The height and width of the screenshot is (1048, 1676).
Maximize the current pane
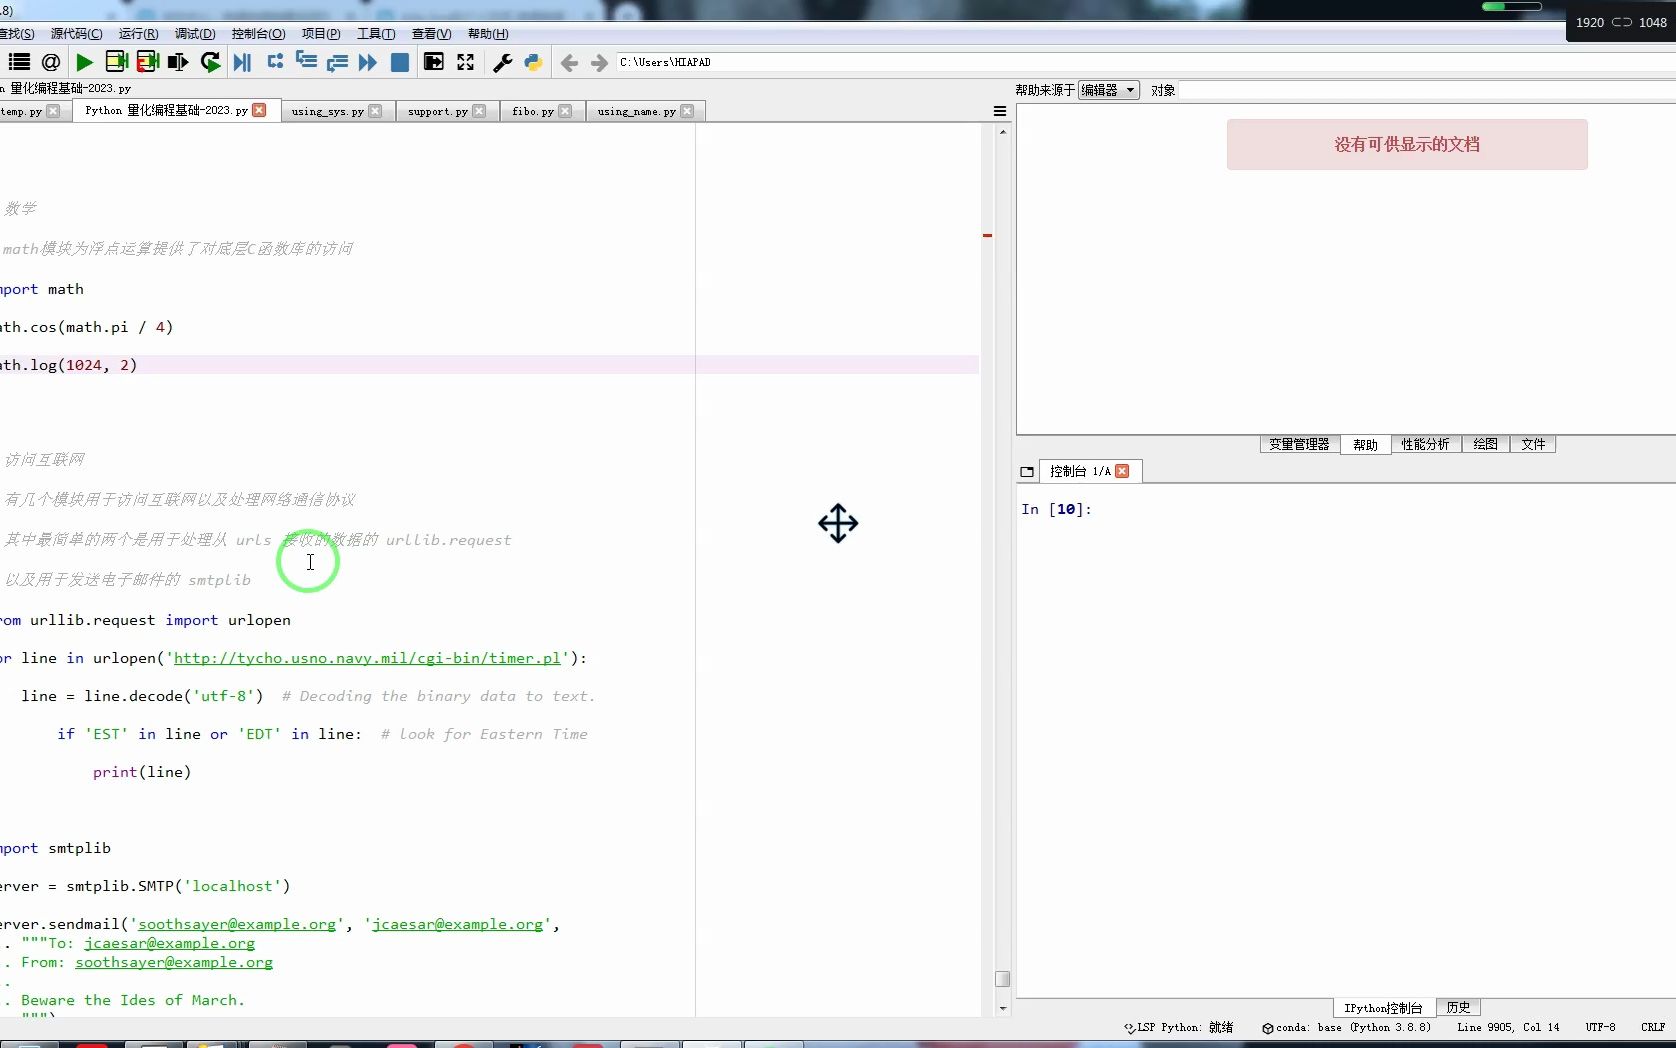[x=434, y=62]
